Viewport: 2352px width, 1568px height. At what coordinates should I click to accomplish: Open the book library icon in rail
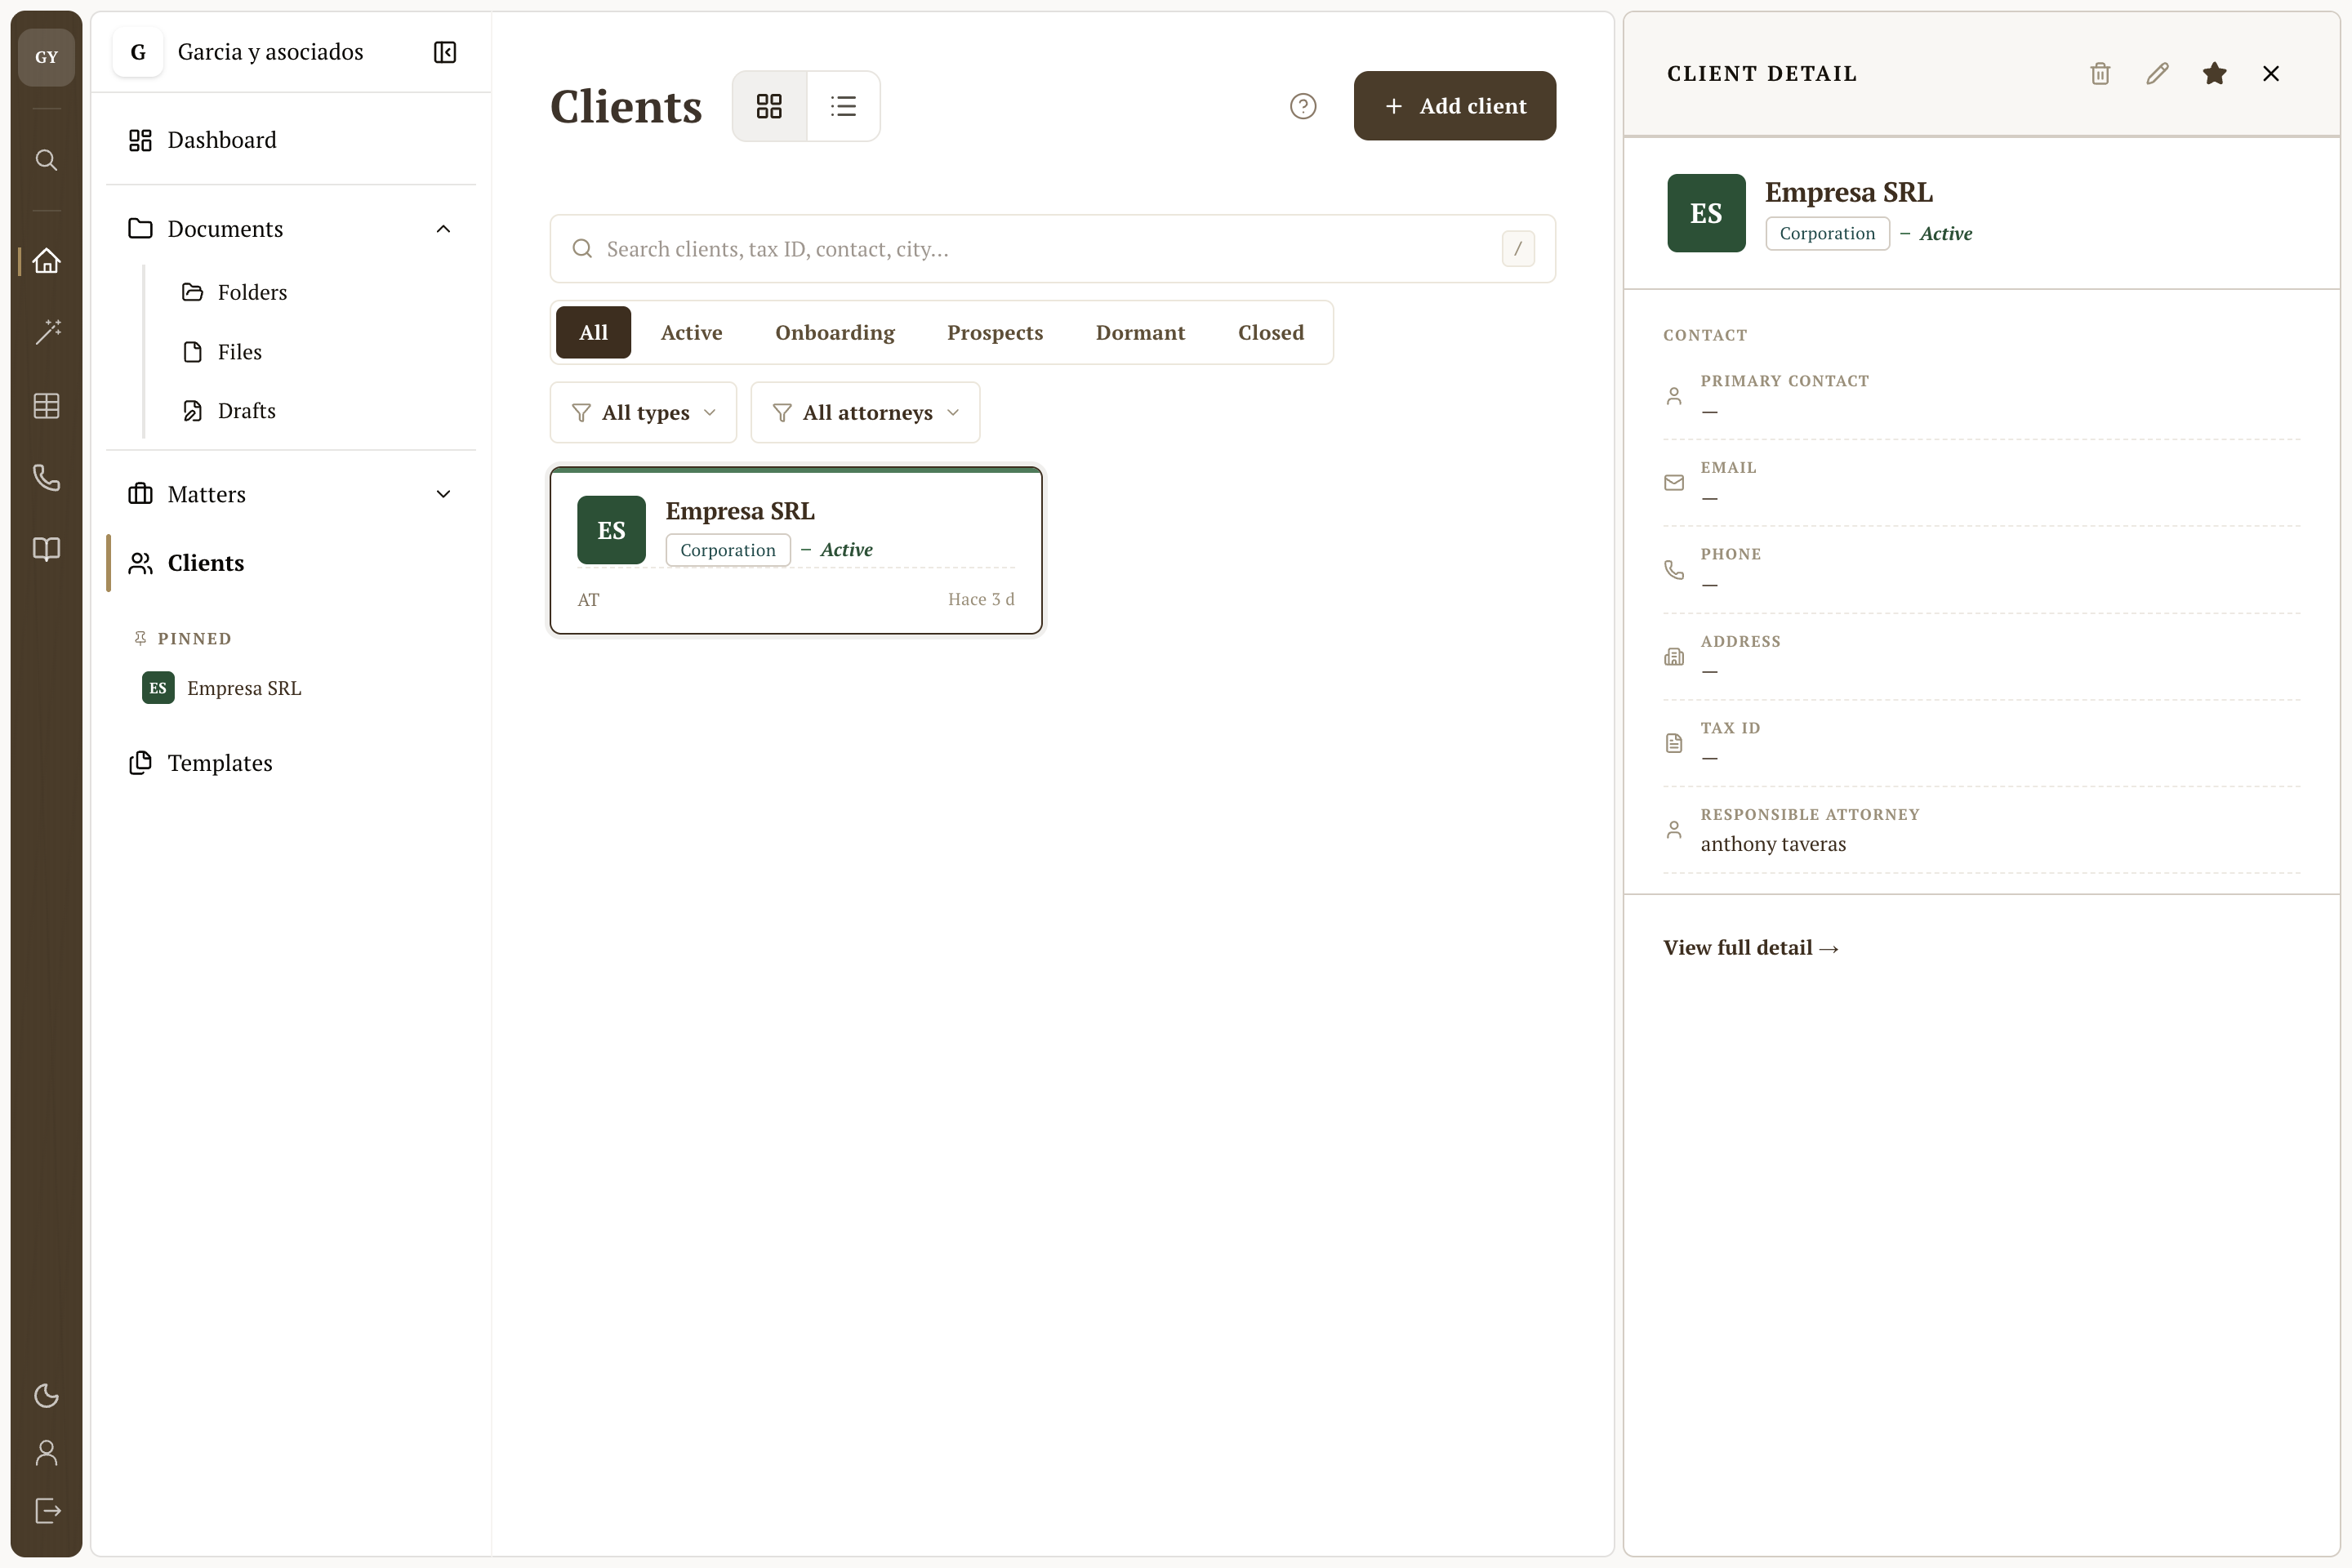point(46,549)
